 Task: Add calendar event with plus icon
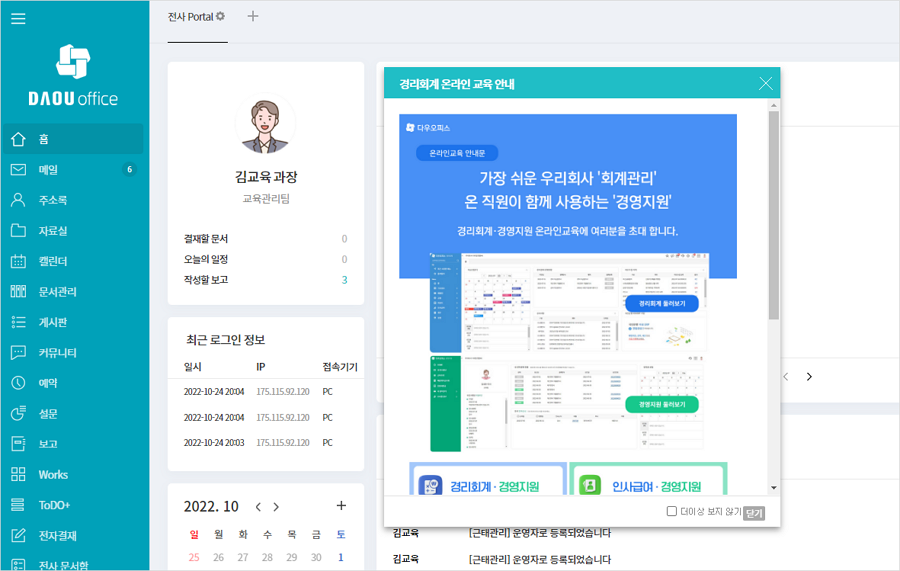[x=341, y=506]
